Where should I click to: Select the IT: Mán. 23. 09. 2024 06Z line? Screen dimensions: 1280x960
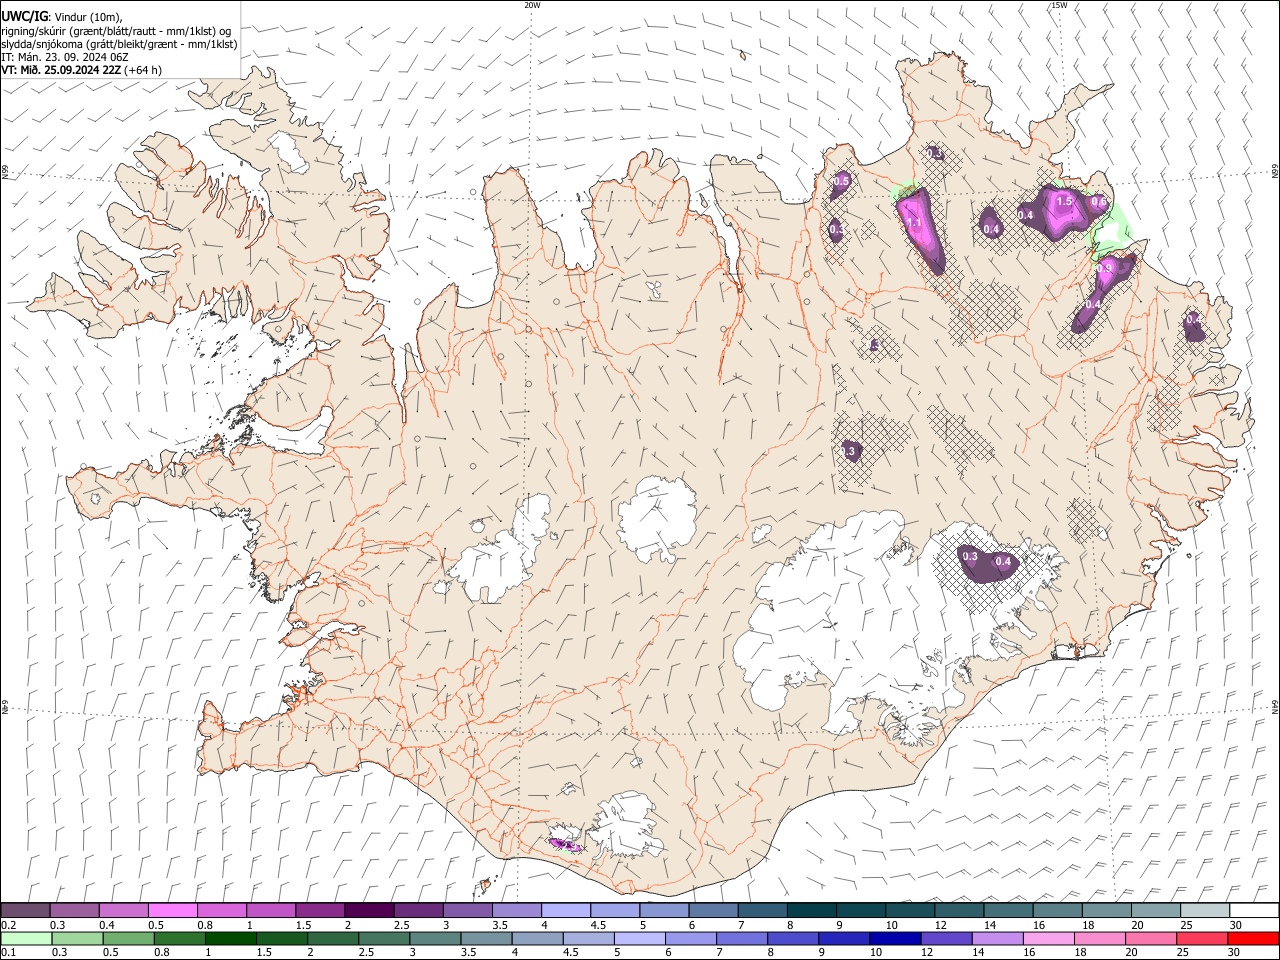point(64,57)
